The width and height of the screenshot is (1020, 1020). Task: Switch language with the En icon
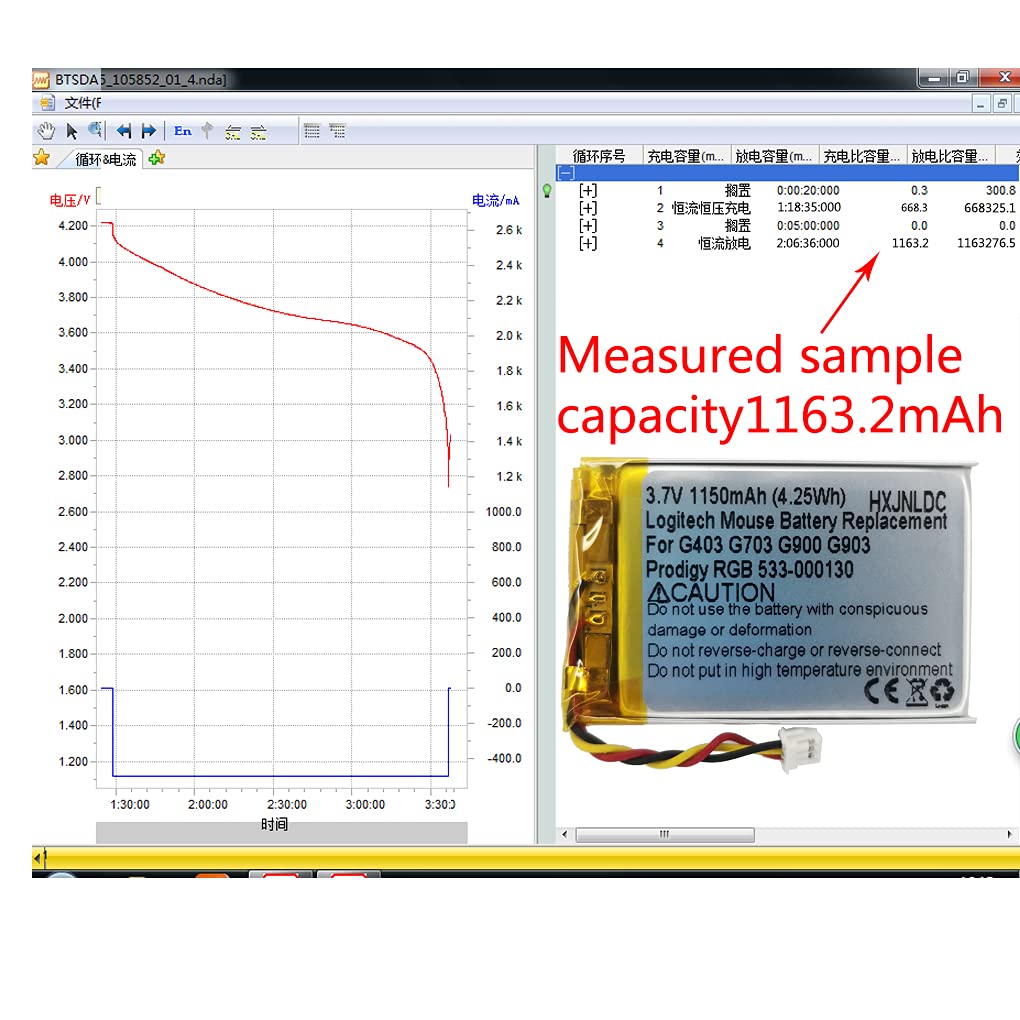[x=183, y=130]
